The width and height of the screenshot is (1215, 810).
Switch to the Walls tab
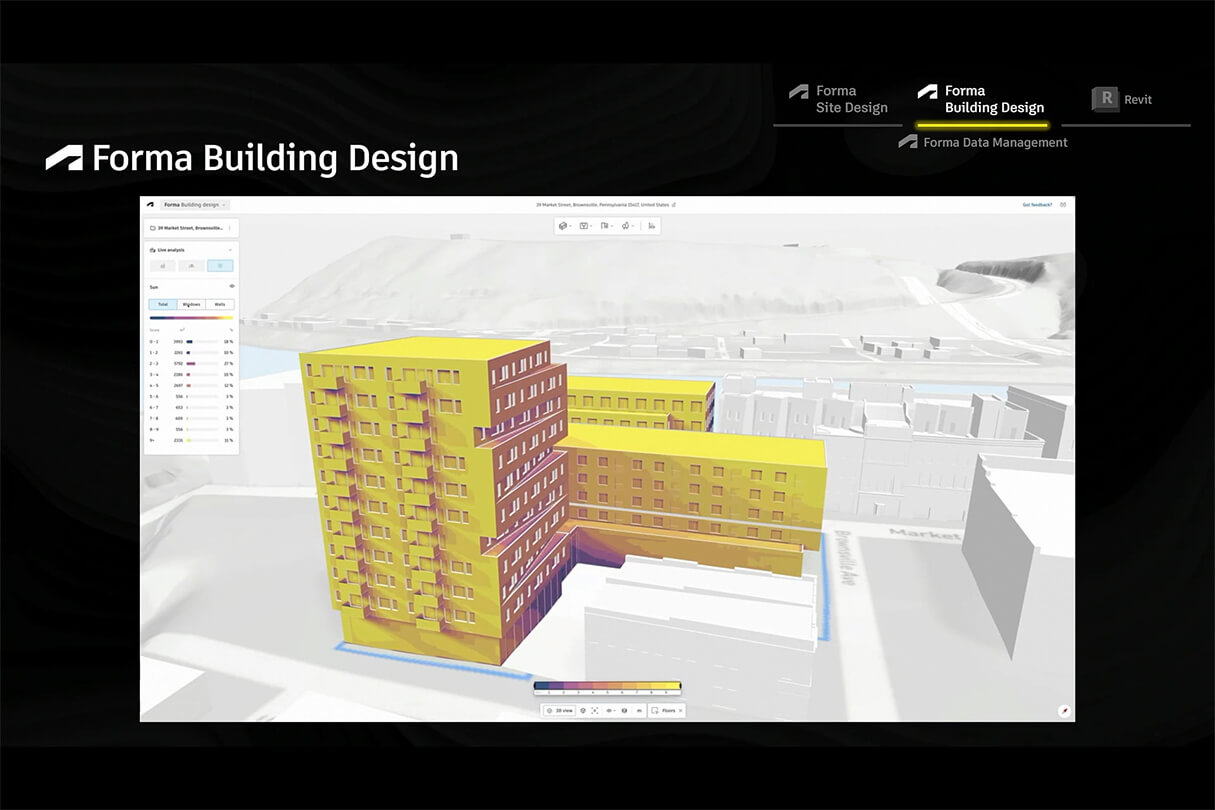coord(220,304)
